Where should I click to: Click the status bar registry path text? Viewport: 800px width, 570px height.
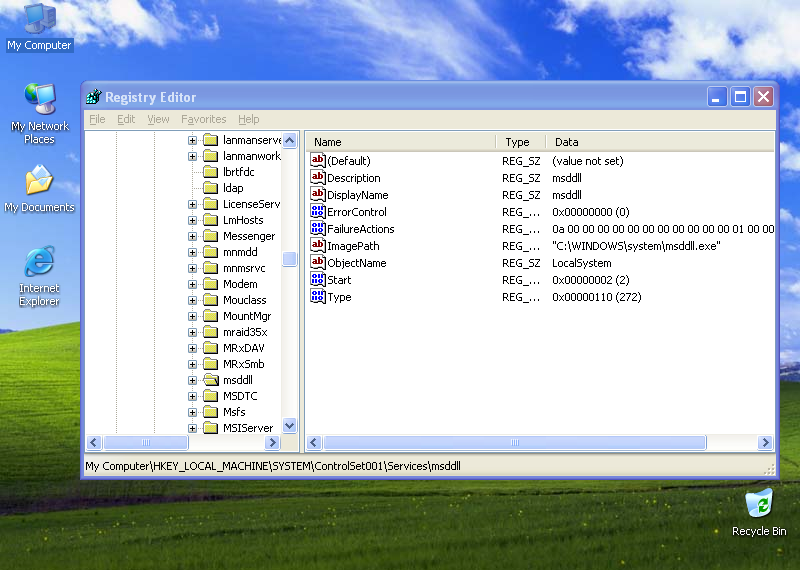[272, 466]
